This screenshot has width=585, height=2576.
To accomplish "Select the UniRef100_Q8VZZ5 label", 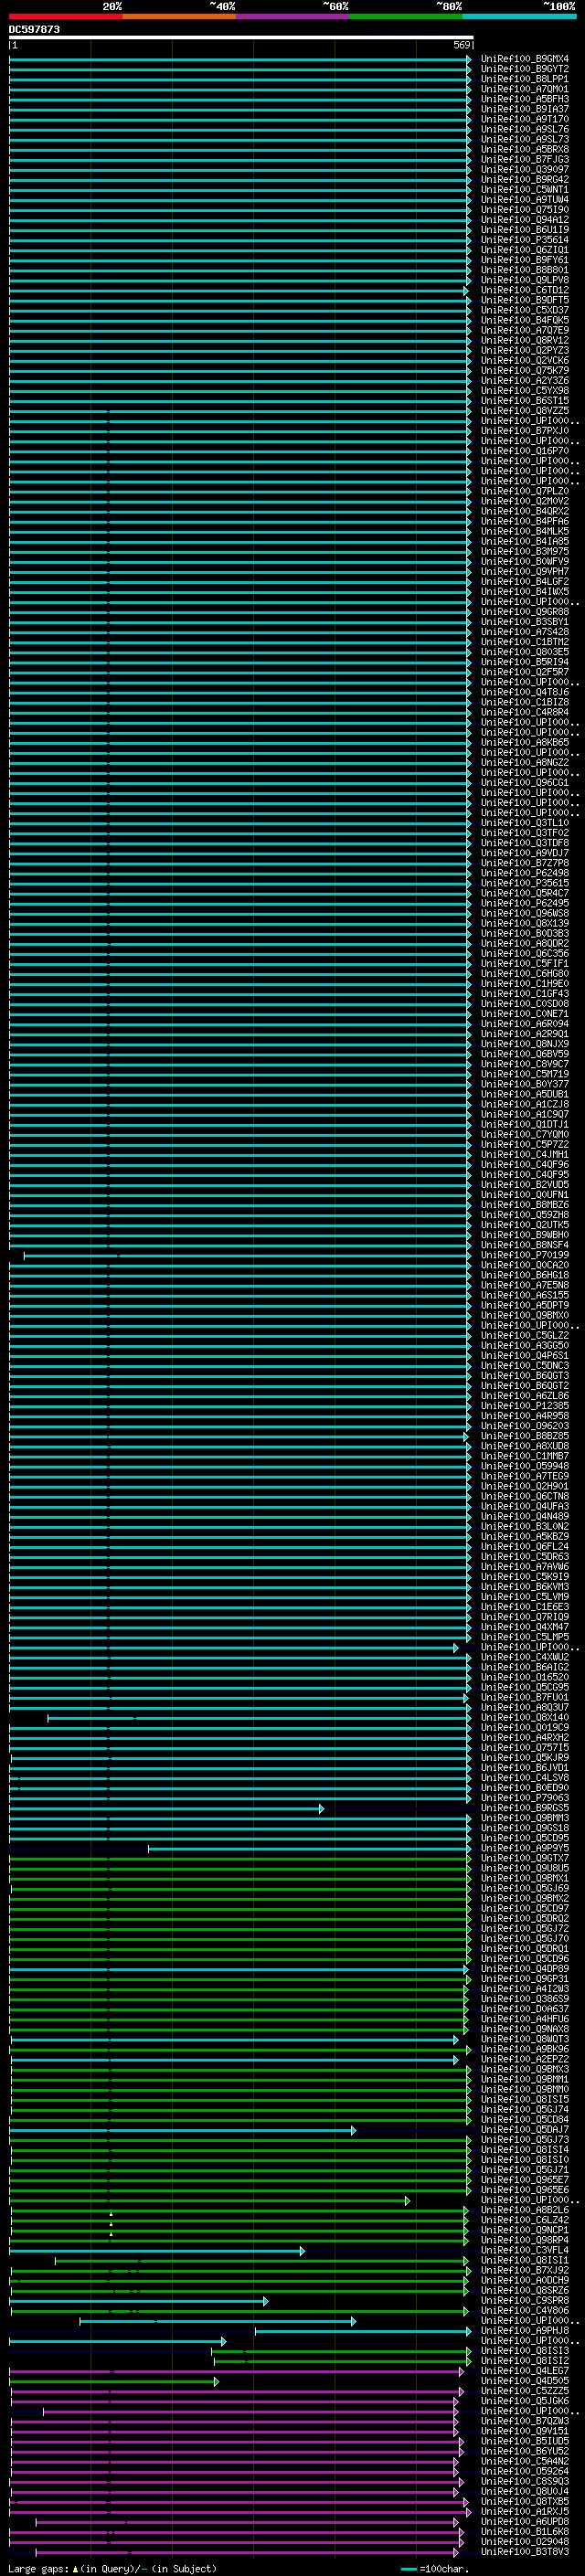I will coord(524,410).
